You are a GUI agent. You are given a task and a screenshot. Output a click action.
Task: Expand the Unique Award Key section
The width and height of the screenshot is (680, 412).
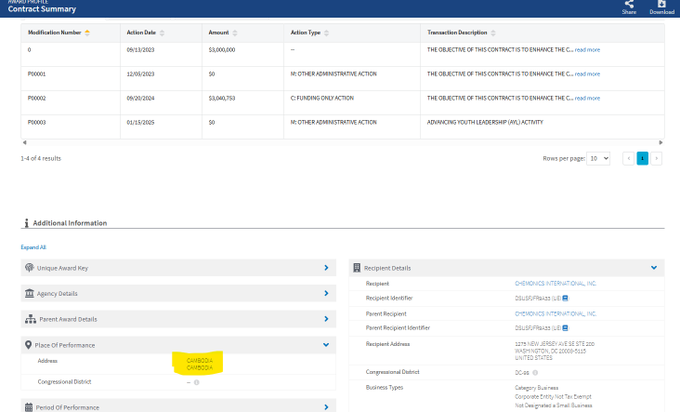tap(326, 268)
